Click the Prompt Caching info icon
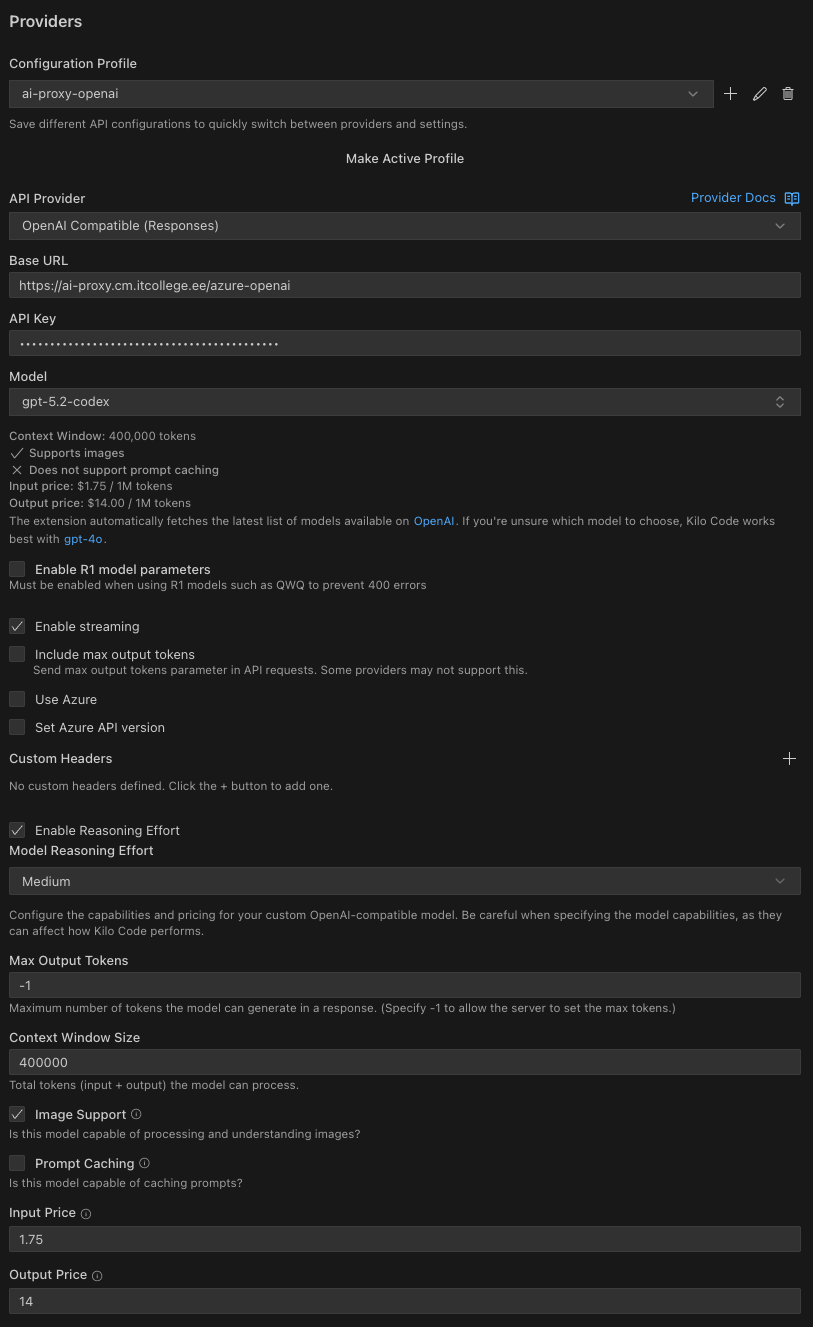The image size is (813, 1327). (145, 1163)
